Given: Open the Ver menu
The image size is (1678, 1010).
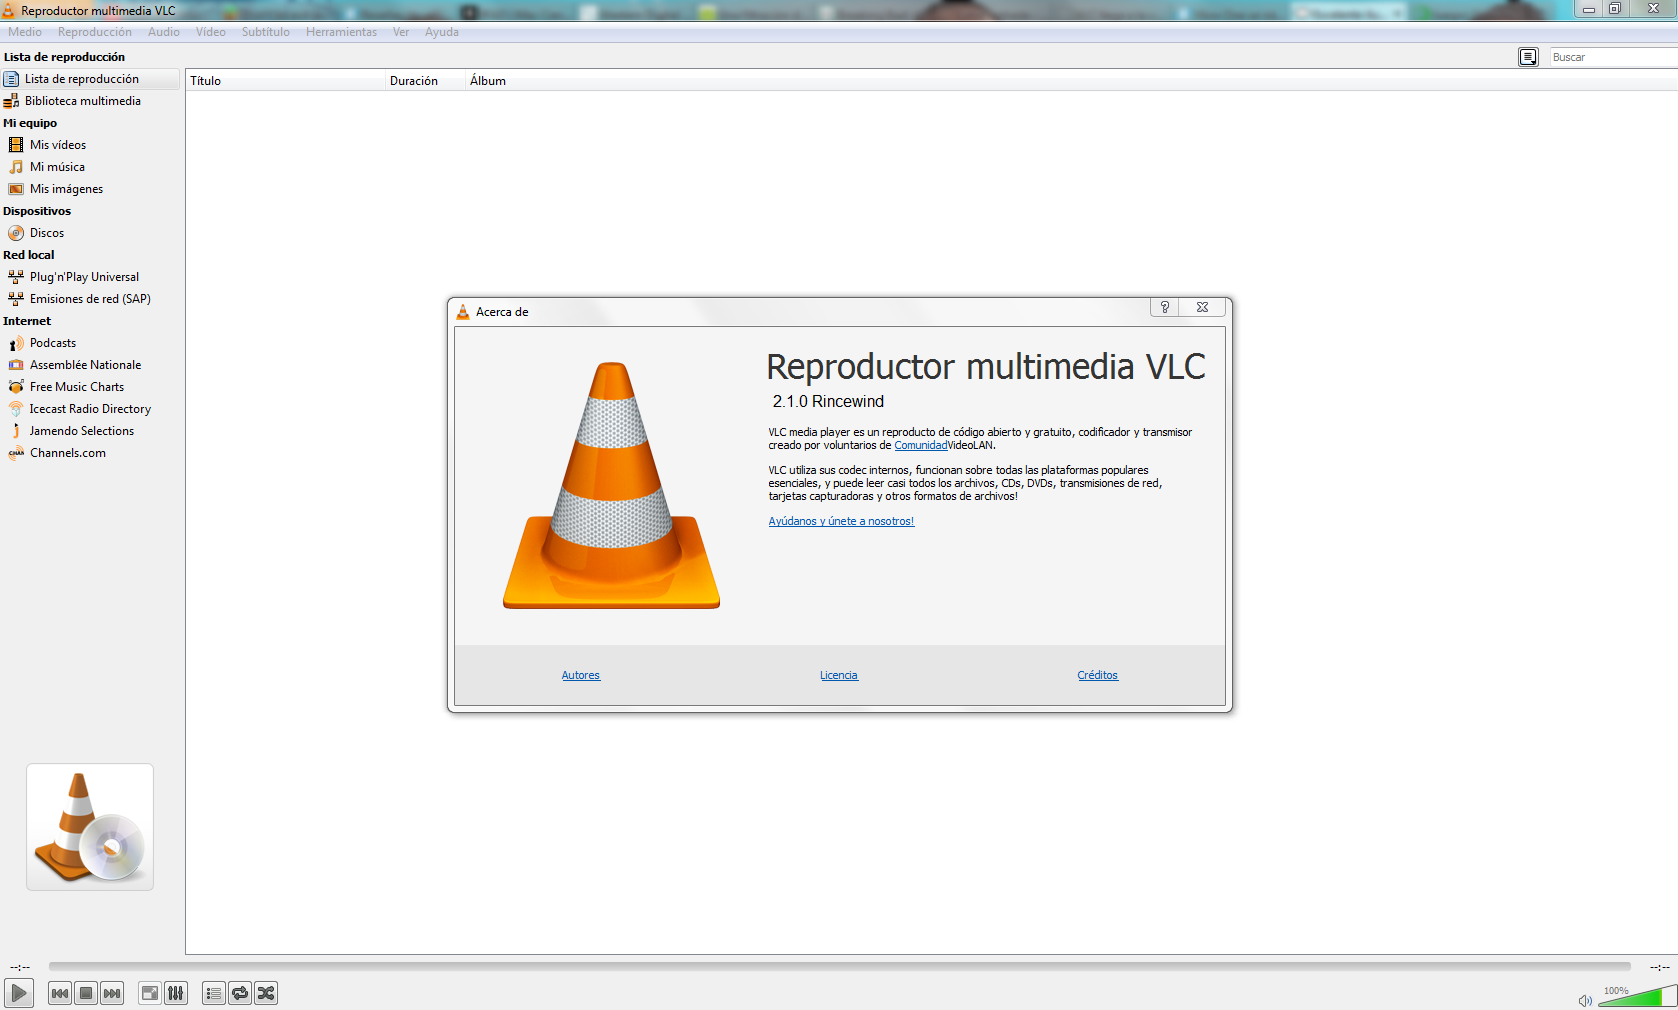Looking at the screenshot, I should click(401, 32).
